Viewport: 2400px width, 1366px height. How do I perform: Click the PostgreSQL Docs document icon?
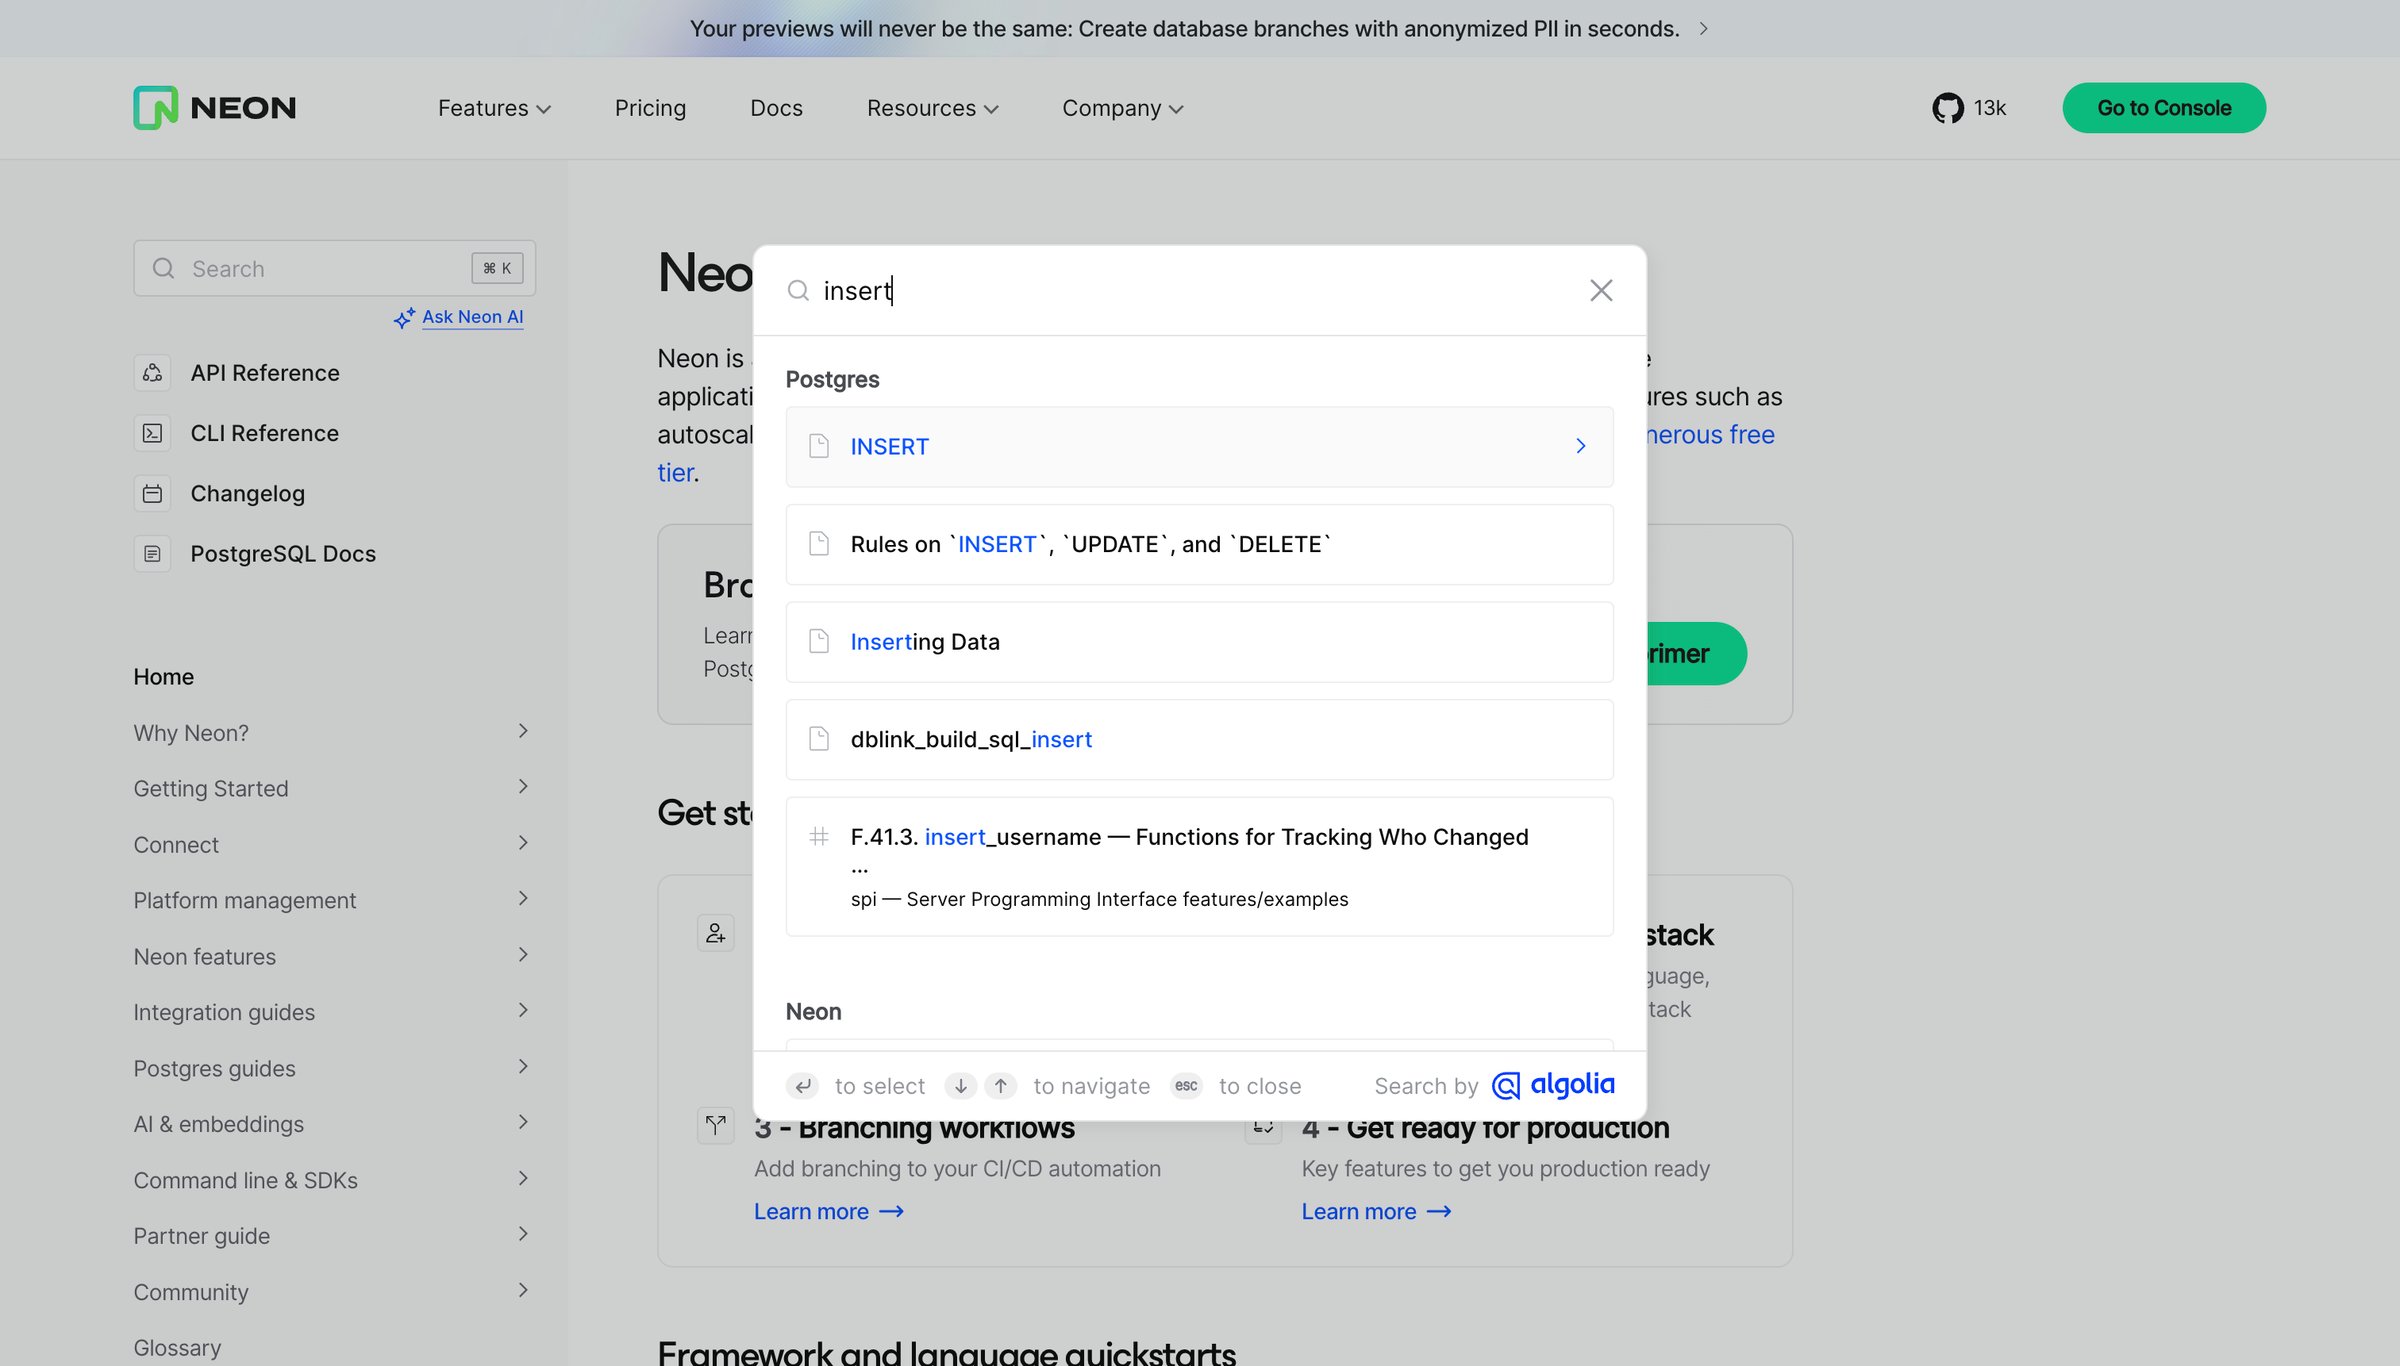coord(152,553)
